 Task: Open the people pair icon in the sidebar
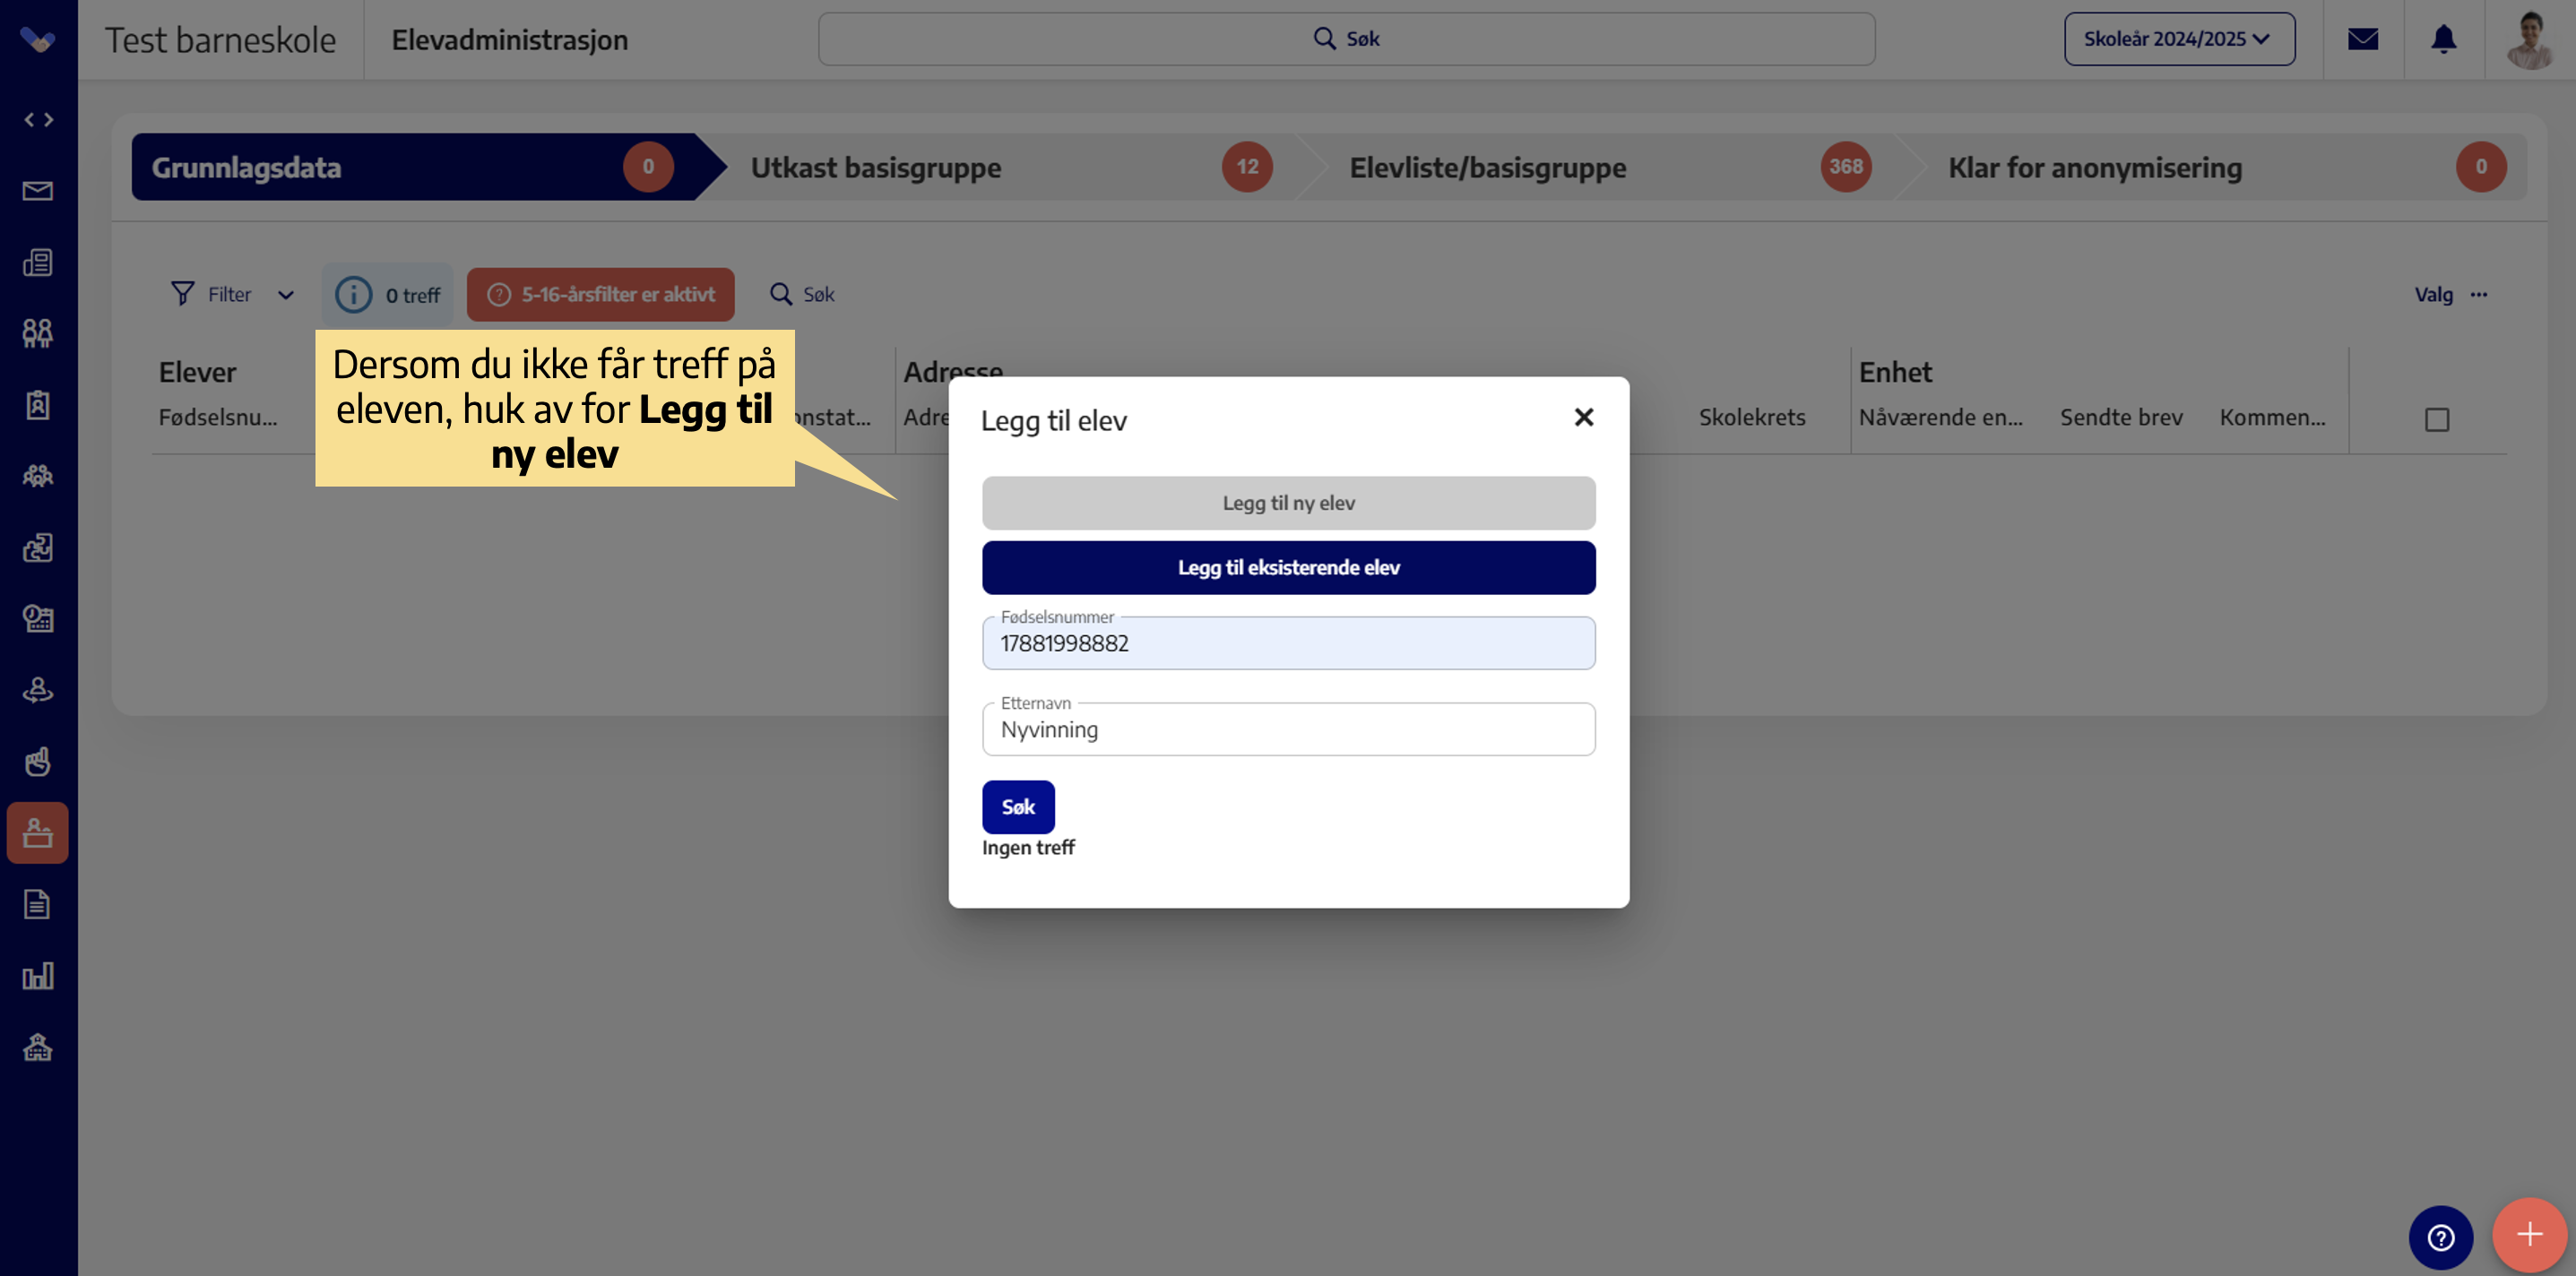tap(38, 333)
